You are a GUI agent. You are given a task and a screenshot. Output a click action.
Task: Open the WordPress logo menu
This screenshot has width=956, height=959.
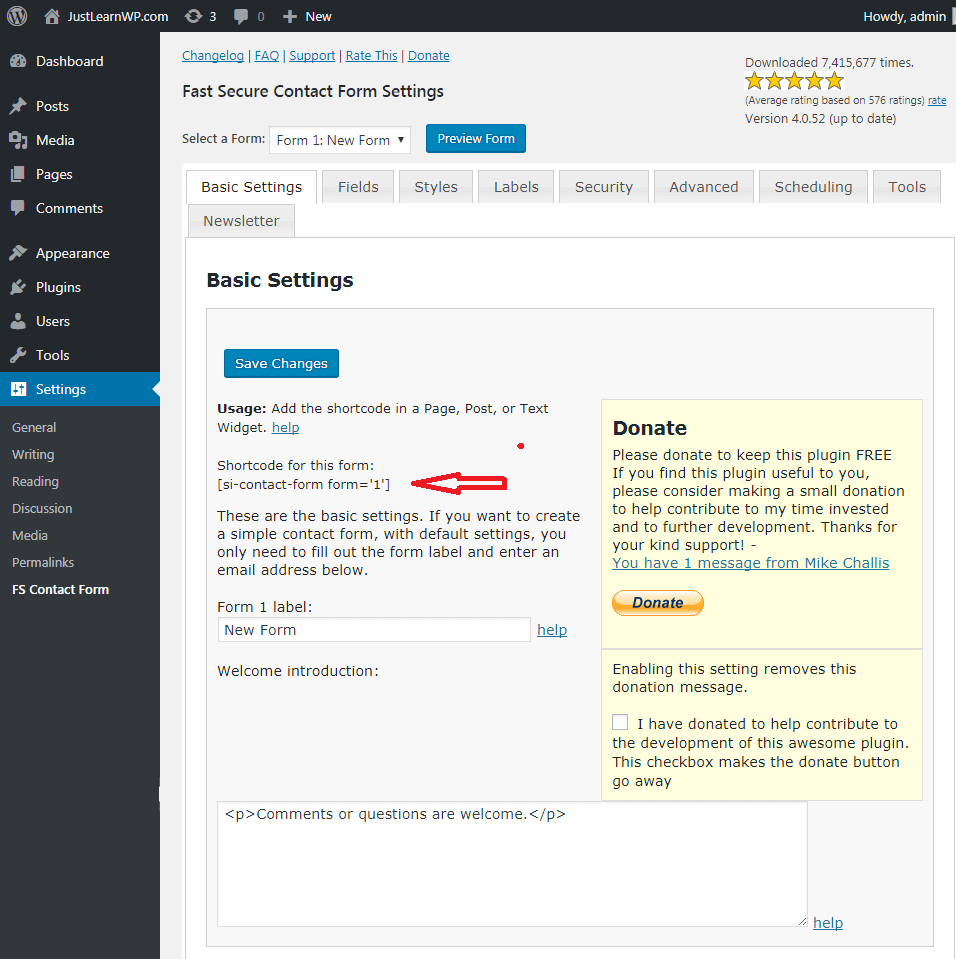(x=17, y=16)
